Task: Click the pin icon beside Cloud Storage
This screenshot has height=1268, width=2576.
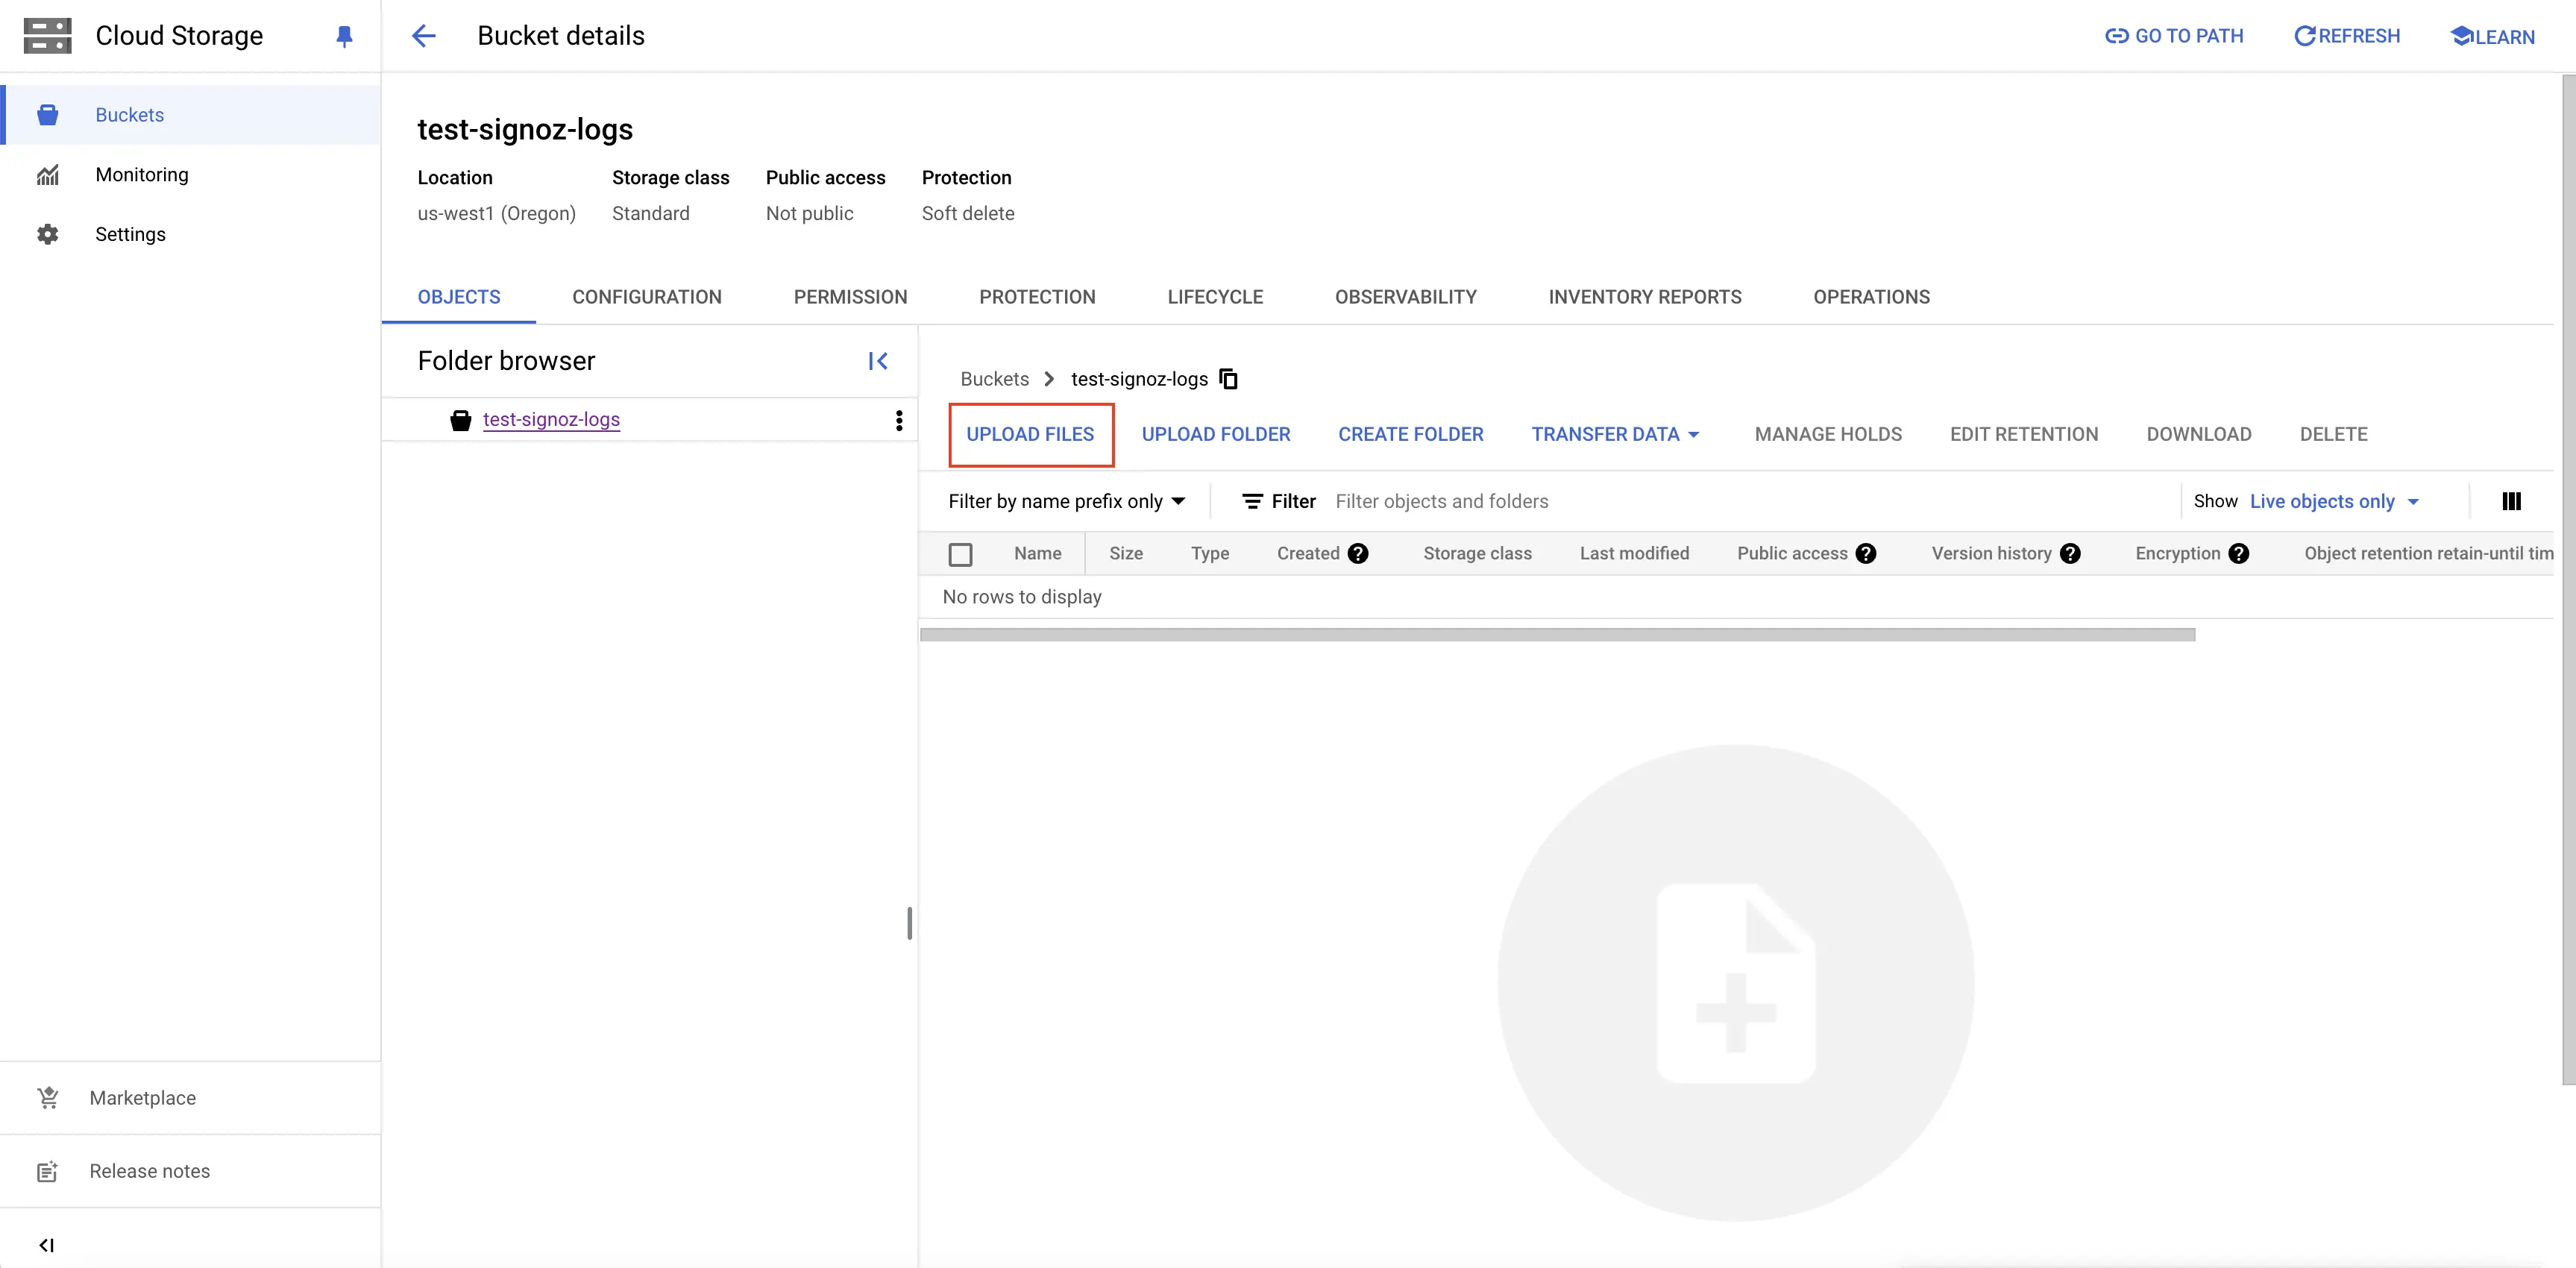Action: pos(344,37)
